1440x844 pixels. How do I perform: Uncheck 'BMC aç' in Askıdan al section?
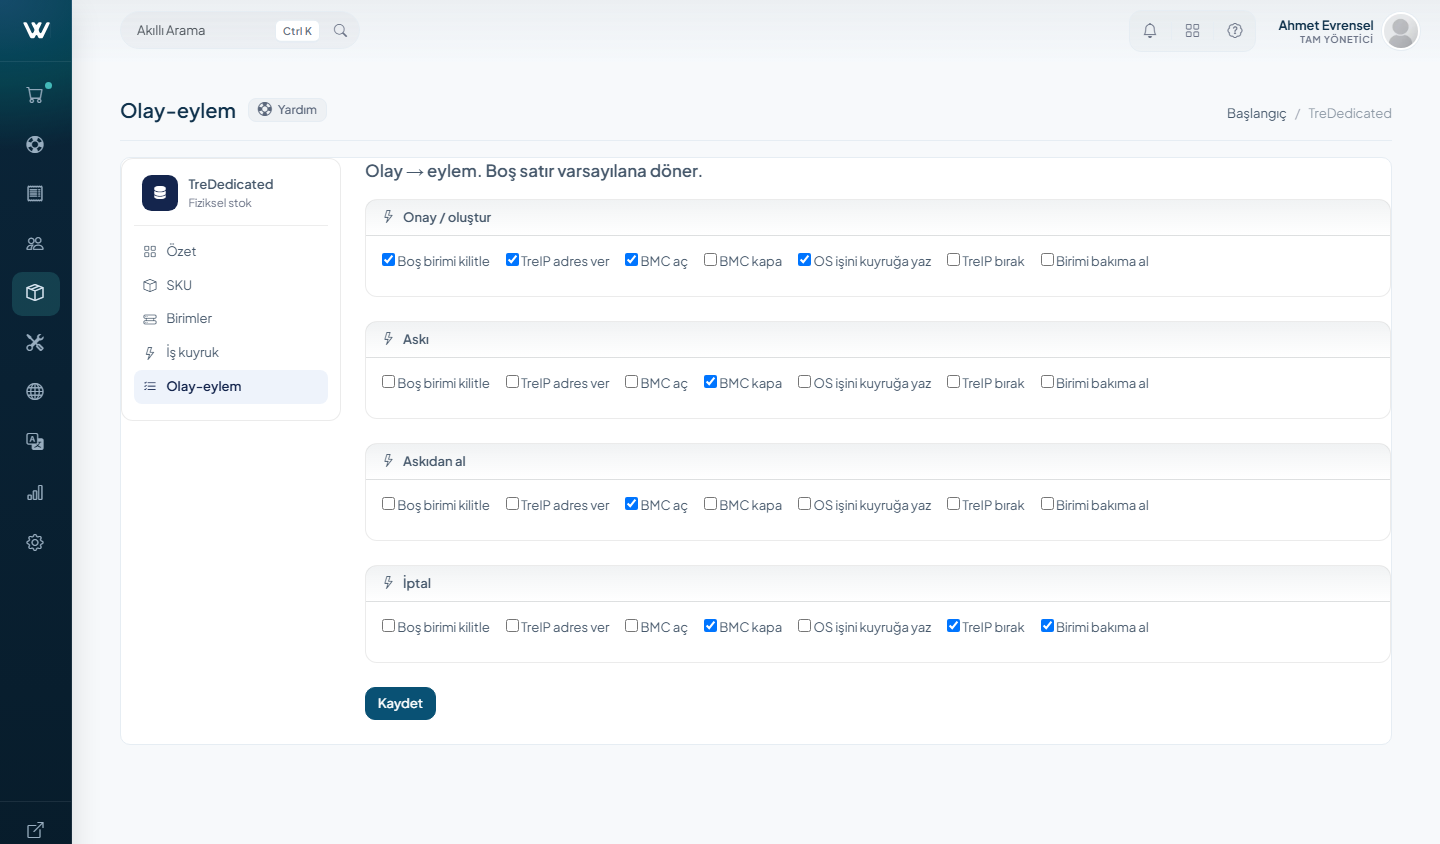pyautogui.click(x=631, y=504)
